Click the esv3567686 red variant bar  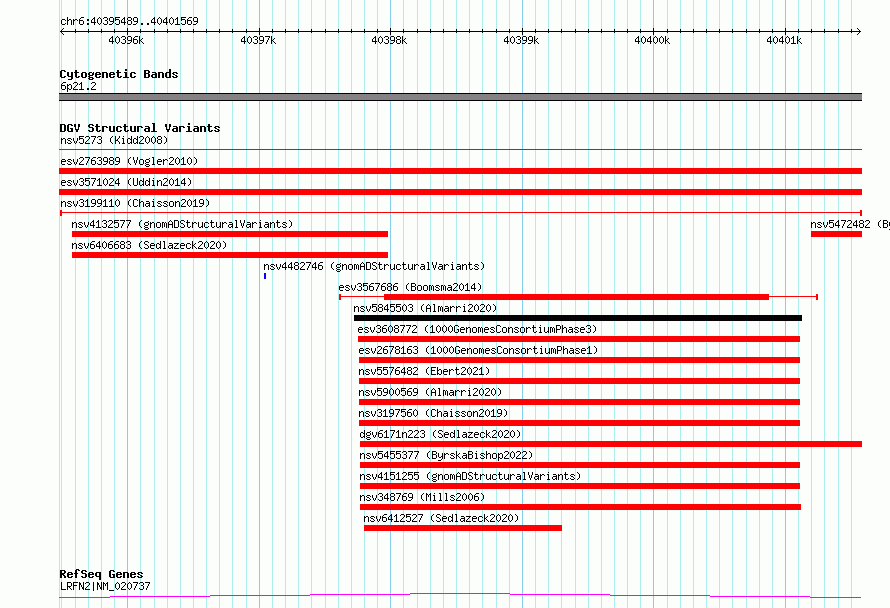click(x=576, y=297)
